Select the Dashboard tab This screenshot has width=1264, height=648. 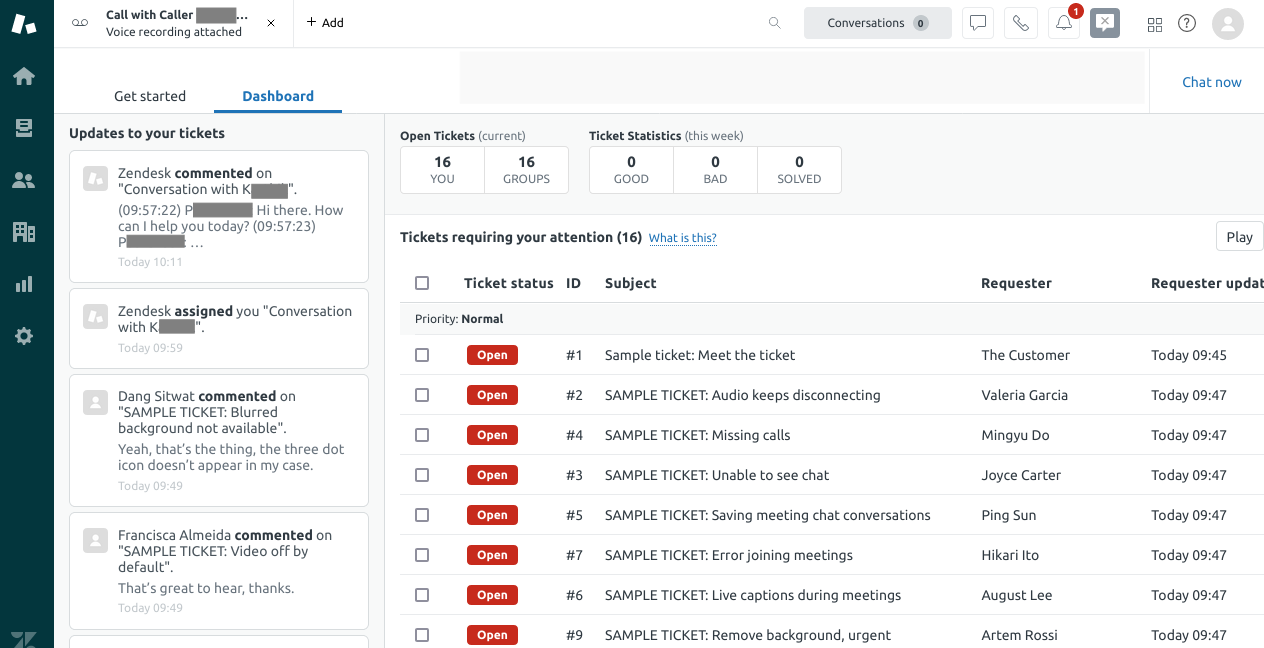tap(278, 96)
